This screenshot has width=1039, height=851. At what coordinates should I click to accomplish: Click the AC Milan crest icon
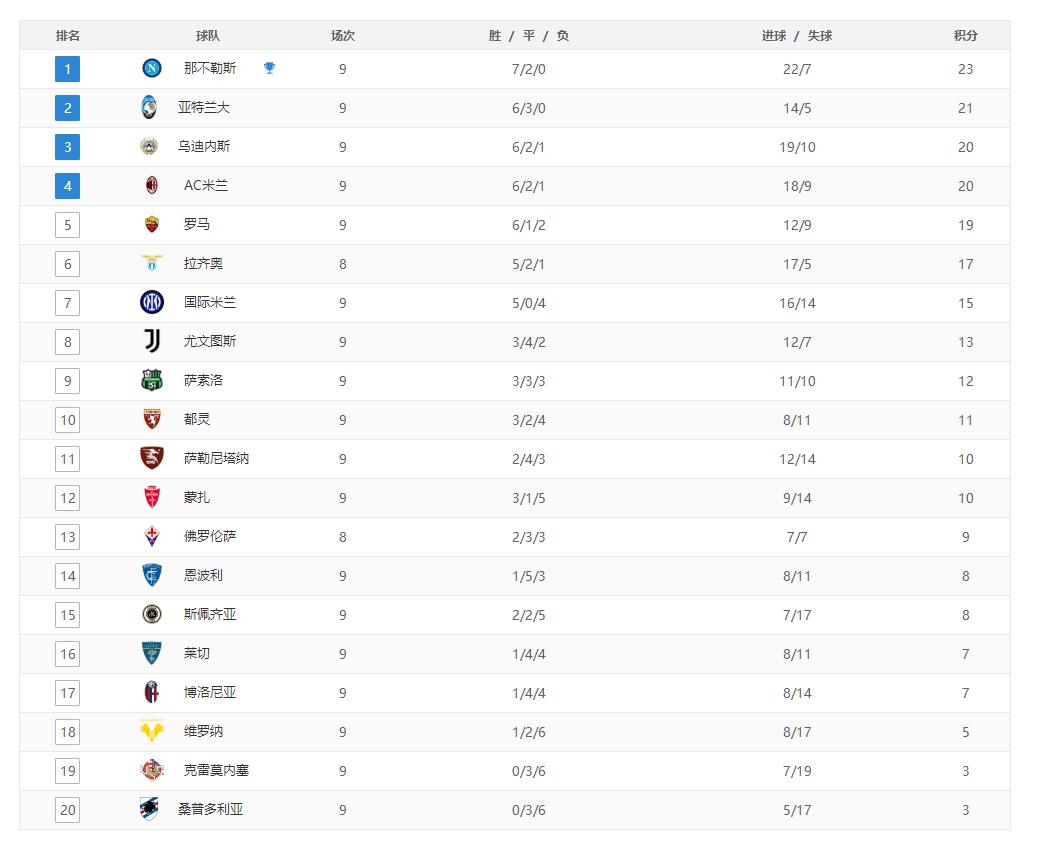point(152,186)
